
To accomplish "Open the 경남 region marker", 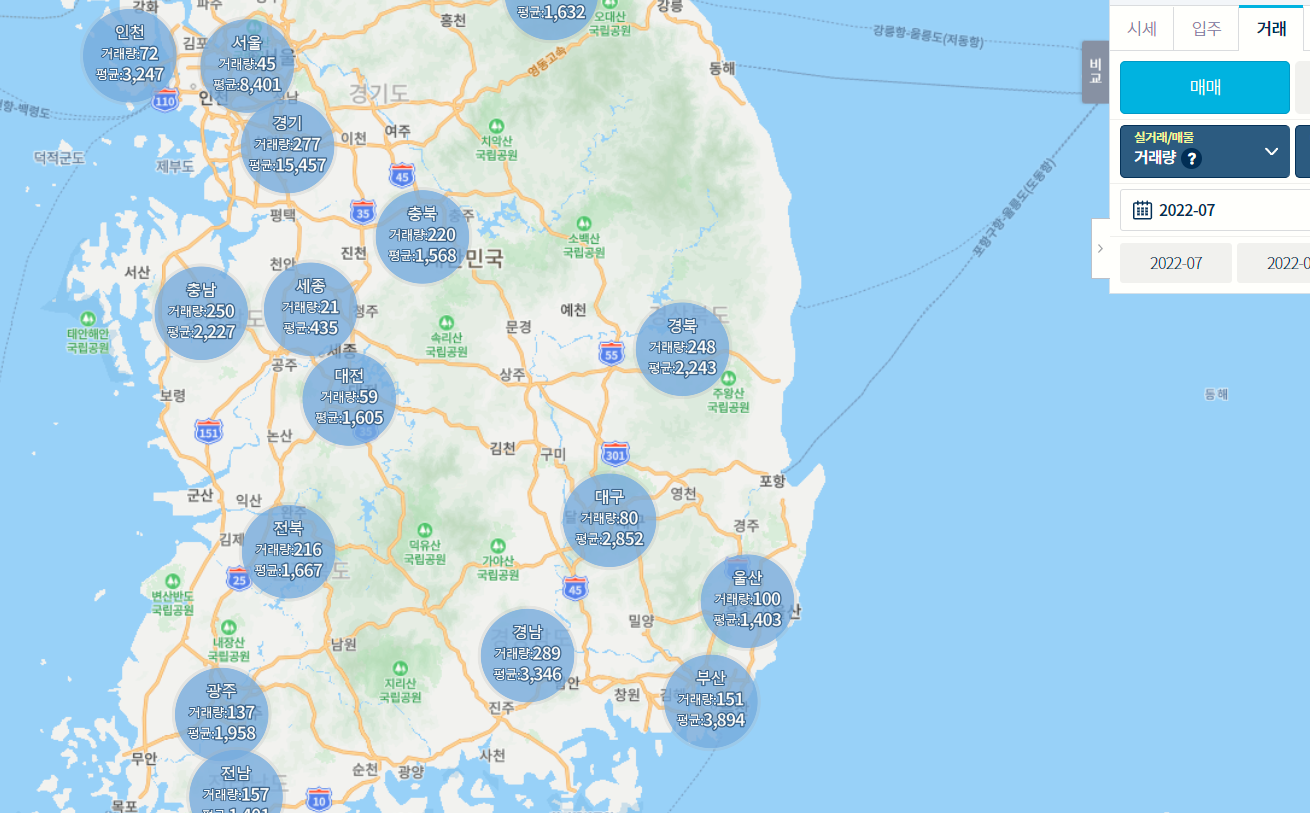I will [x=528, y=653].
